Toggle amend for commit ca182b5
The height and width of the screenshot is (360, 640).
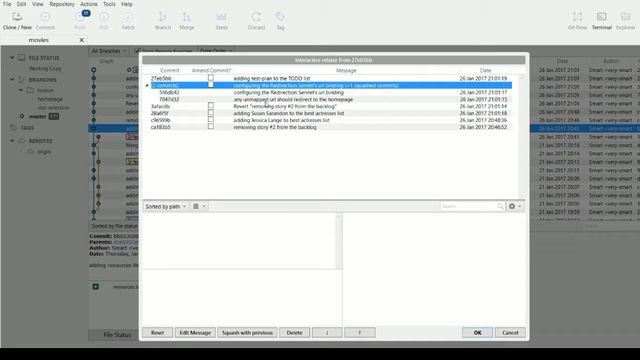tap(211, 127)
